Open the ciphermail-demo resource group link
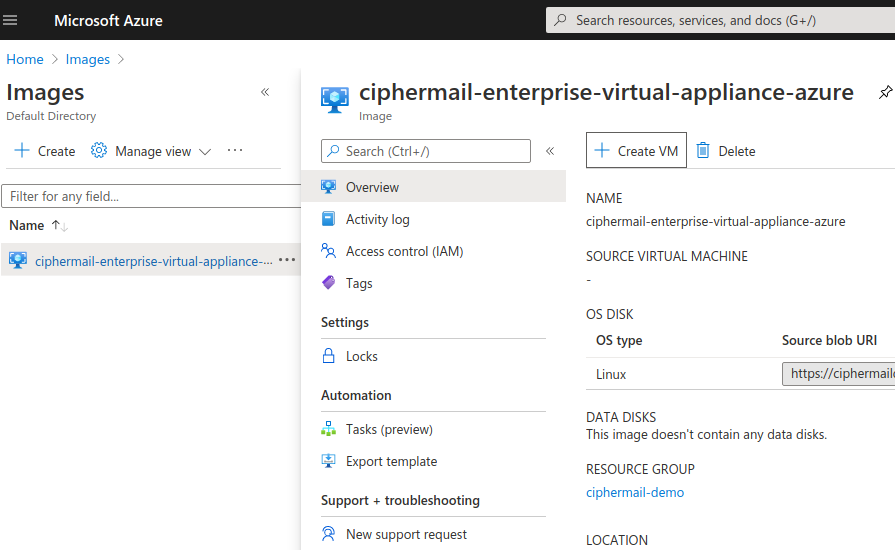The width and height of the screenshot is (895, 550). coord(635,492)
